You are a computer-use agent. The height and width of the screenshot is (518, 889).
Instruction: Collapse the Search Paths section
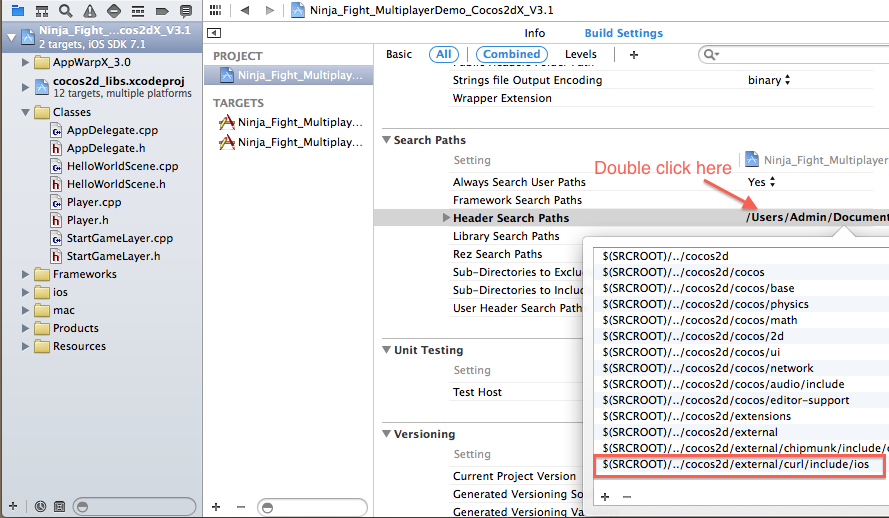(387, 140)
